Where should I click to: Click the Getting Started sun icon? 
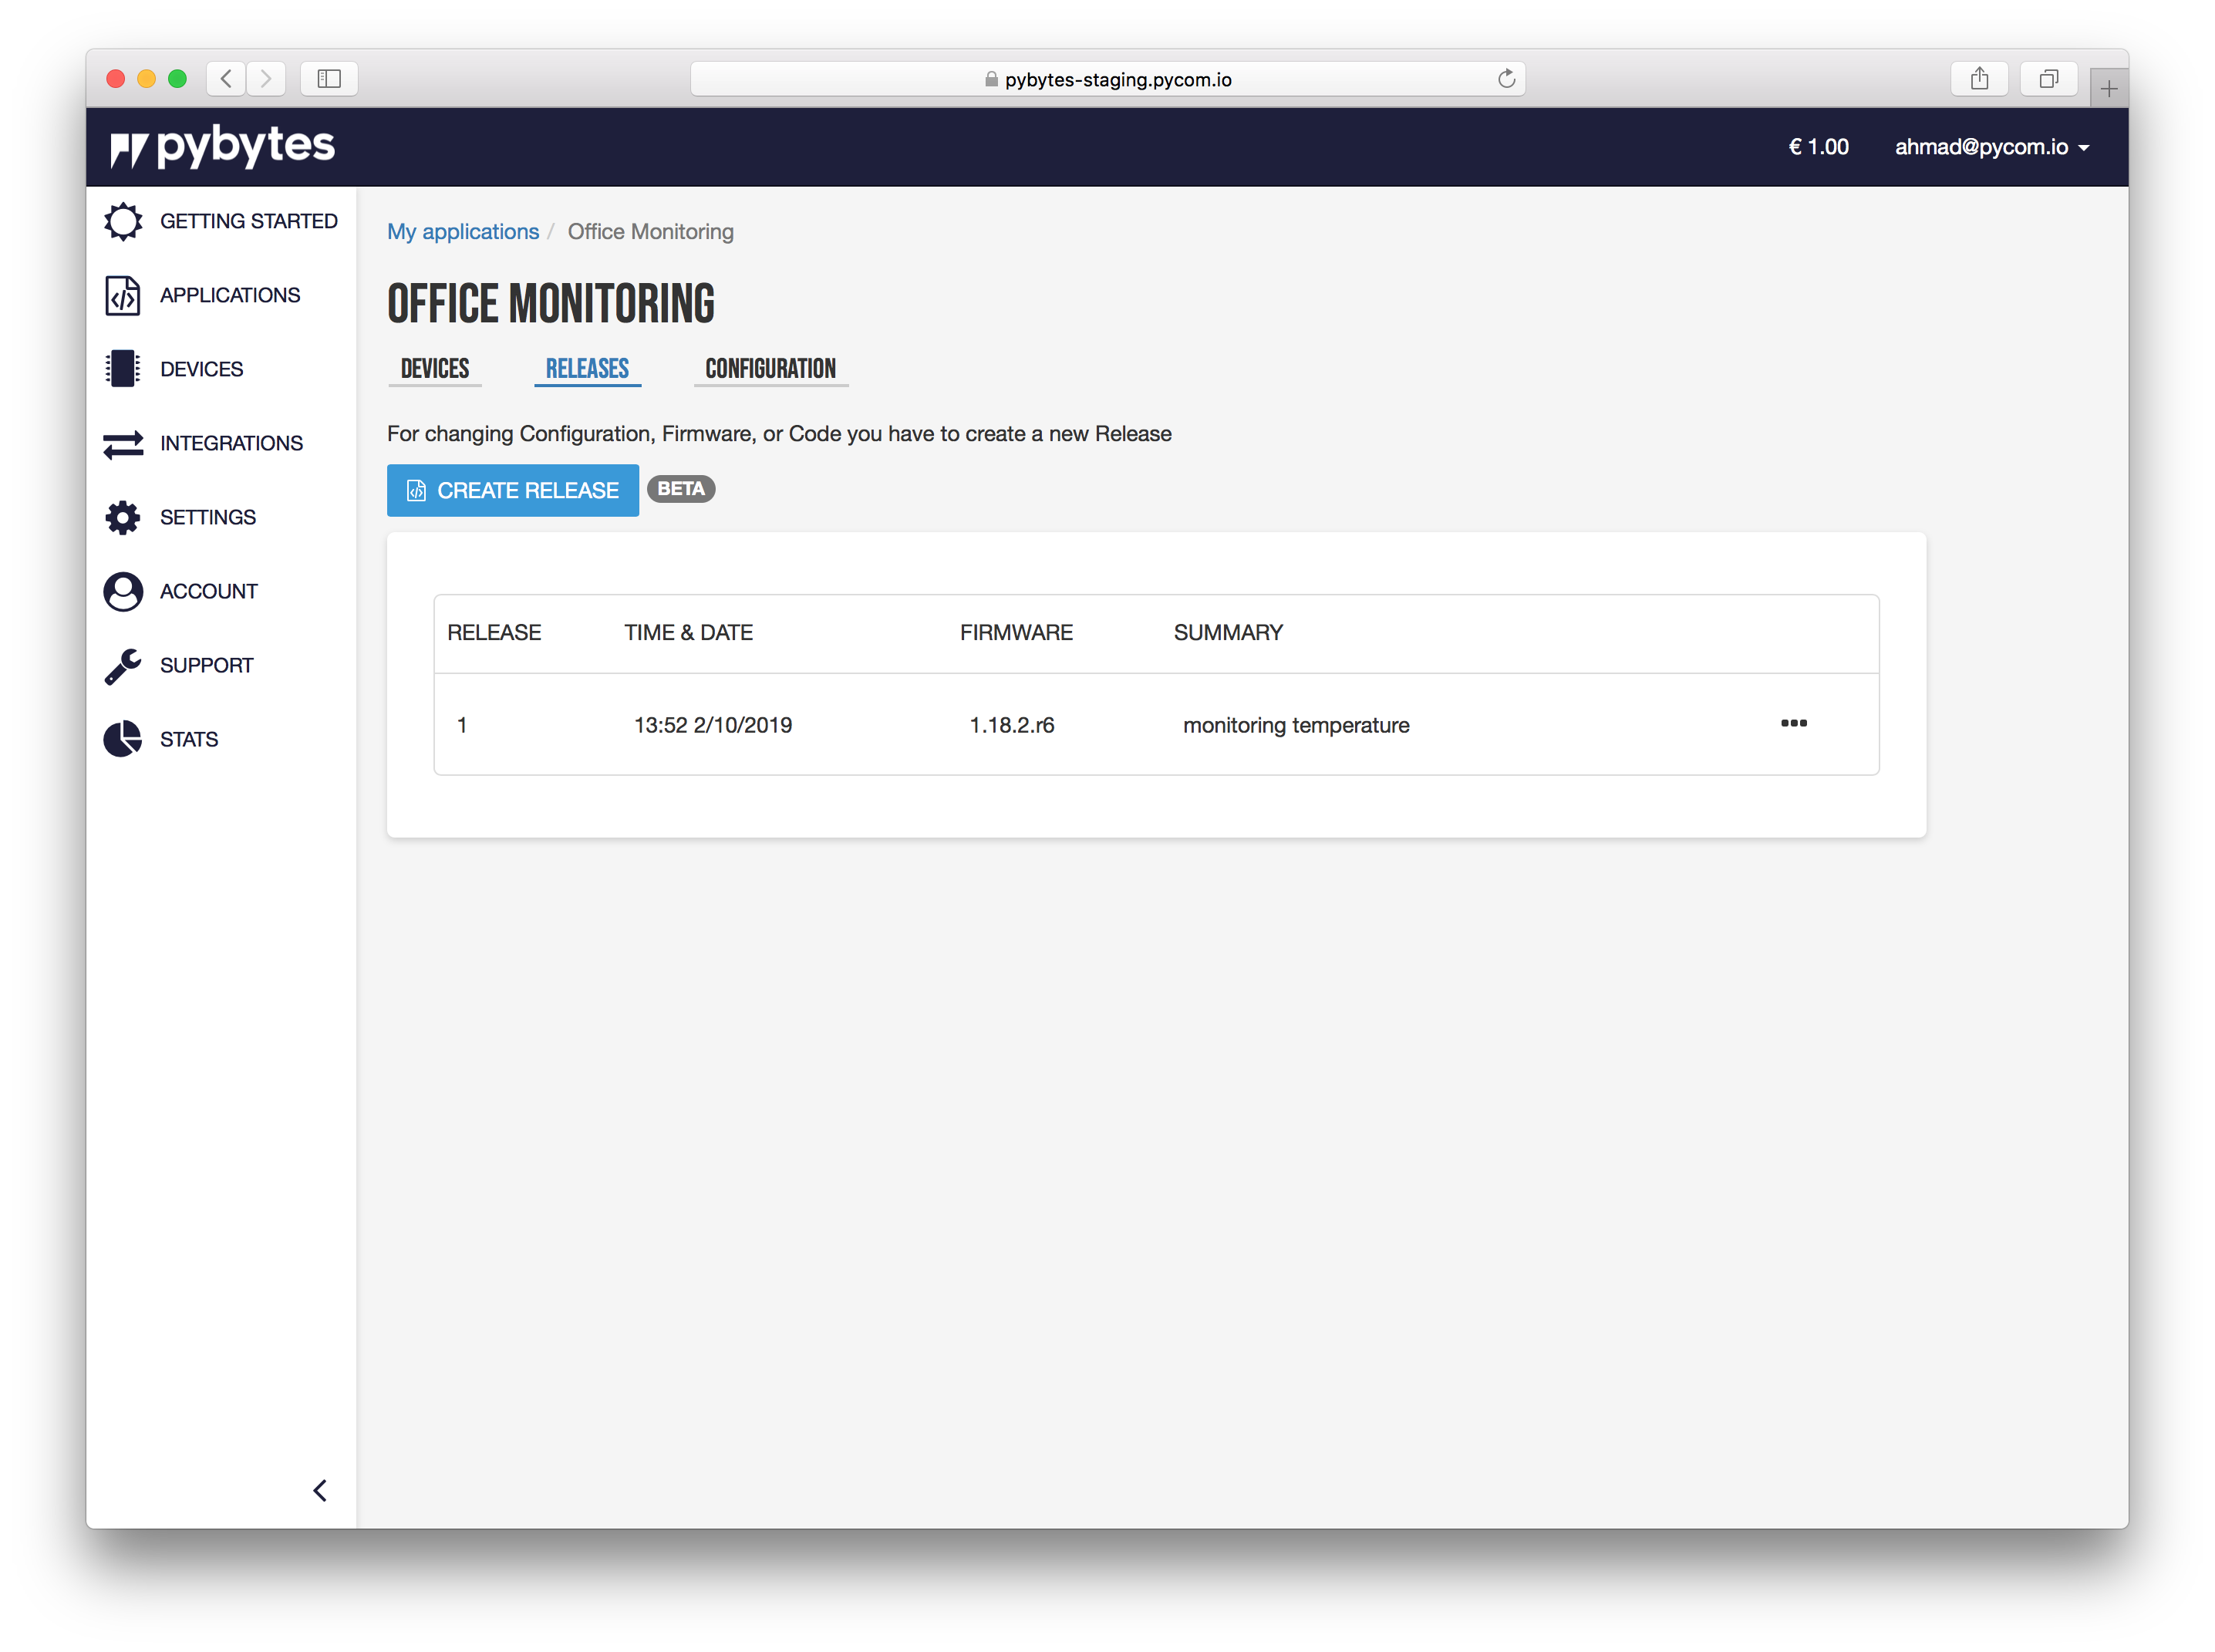pos(123,221)
